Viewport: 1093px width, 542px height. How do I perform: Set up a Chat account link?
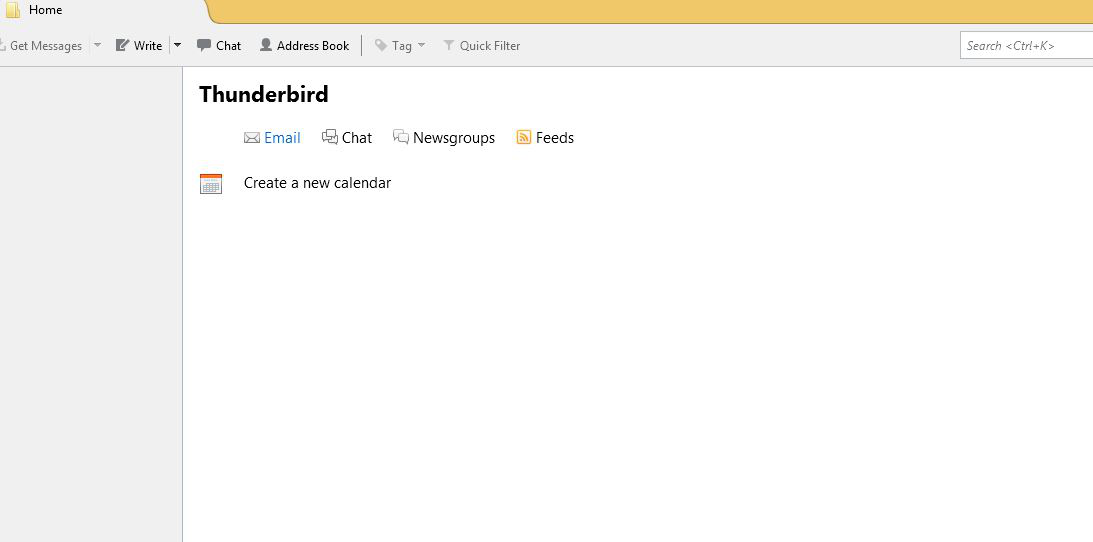pos(357,138)
